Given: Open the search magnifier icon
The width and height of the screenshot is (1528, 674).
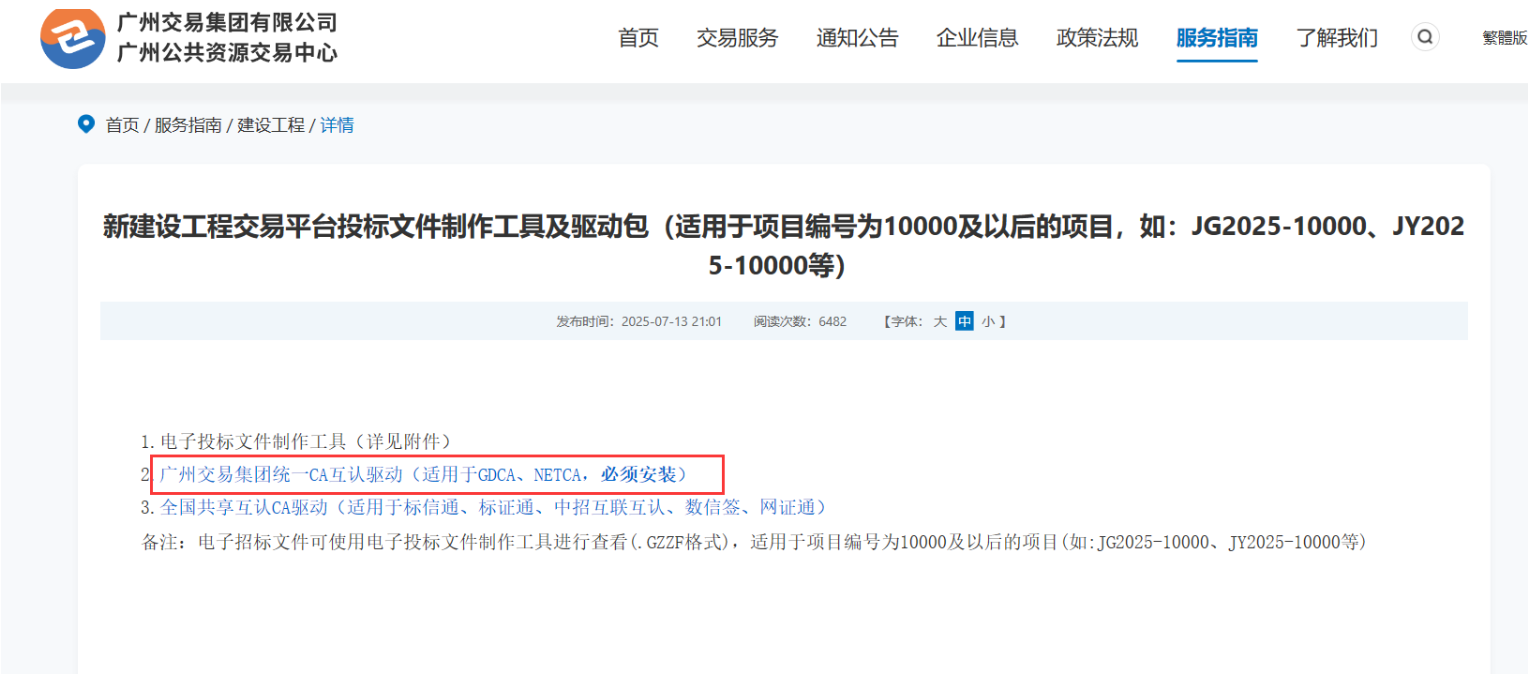Looking at the screenshot, I should tap(1425, 37).
